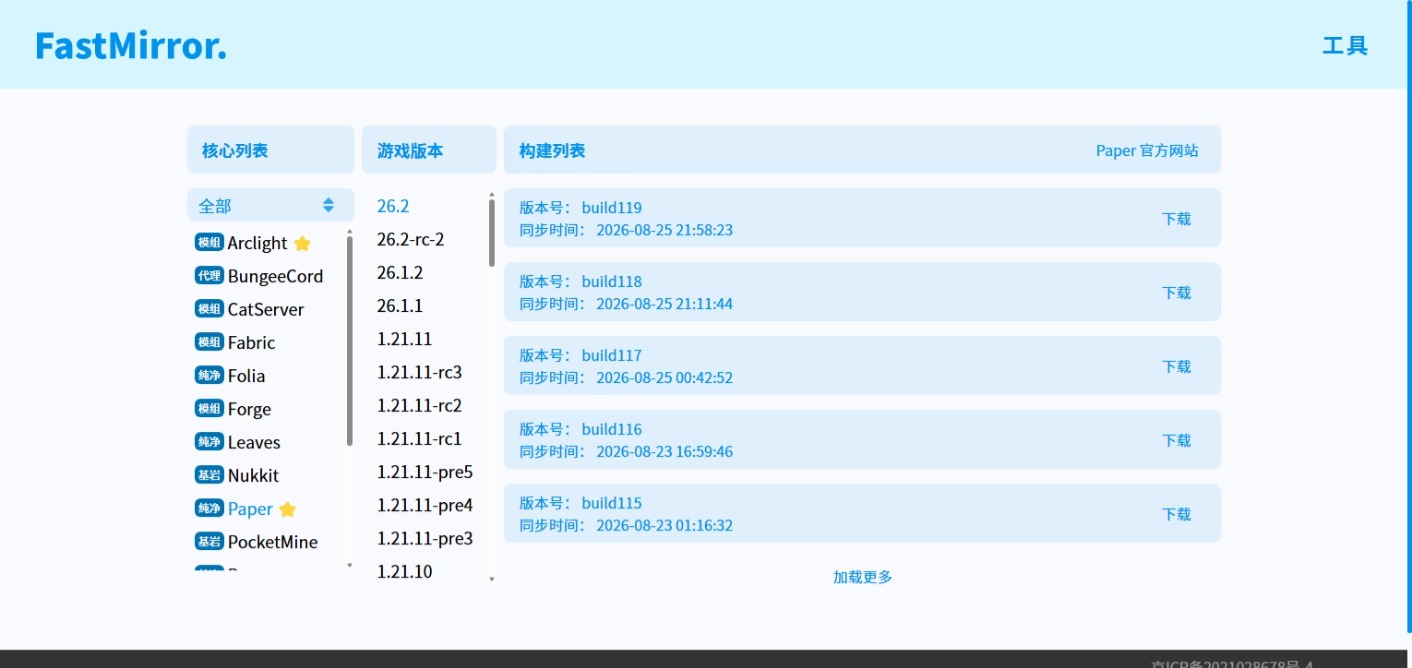
Task: Click the 游戏版本 panel header
Action: pos(429,150)
